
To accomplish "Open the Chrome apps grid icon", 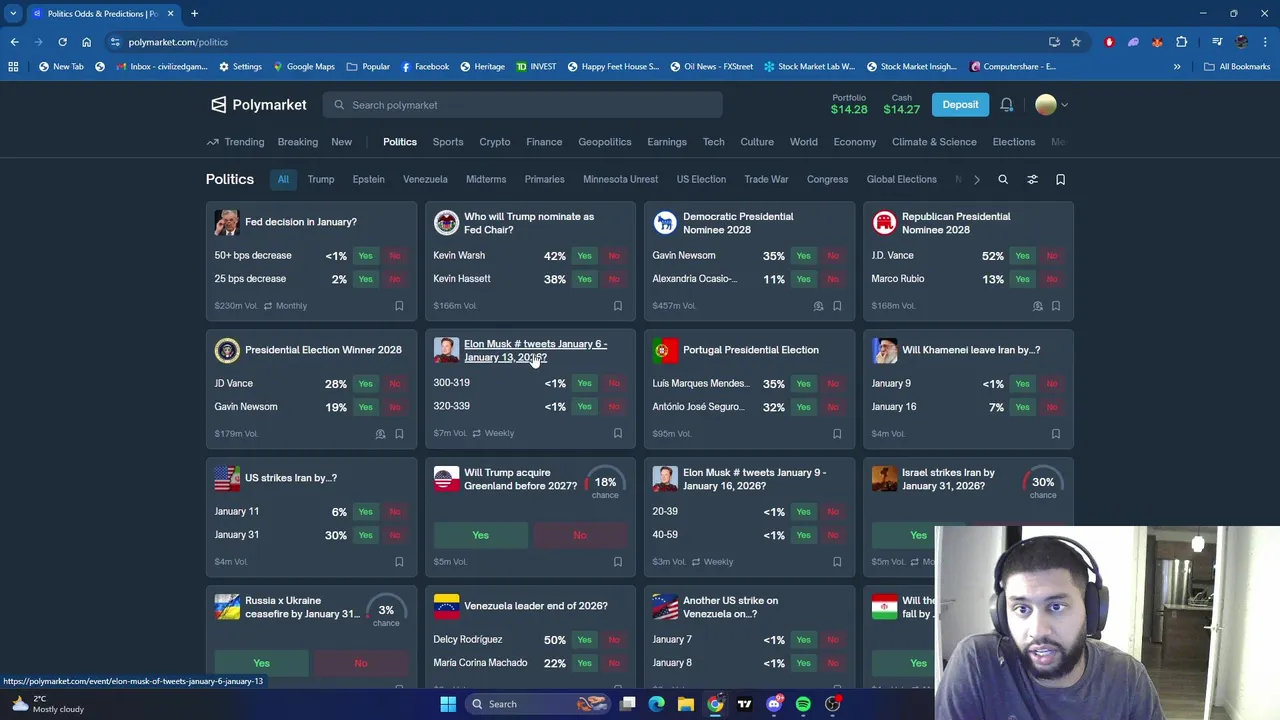I will point(13,67).
